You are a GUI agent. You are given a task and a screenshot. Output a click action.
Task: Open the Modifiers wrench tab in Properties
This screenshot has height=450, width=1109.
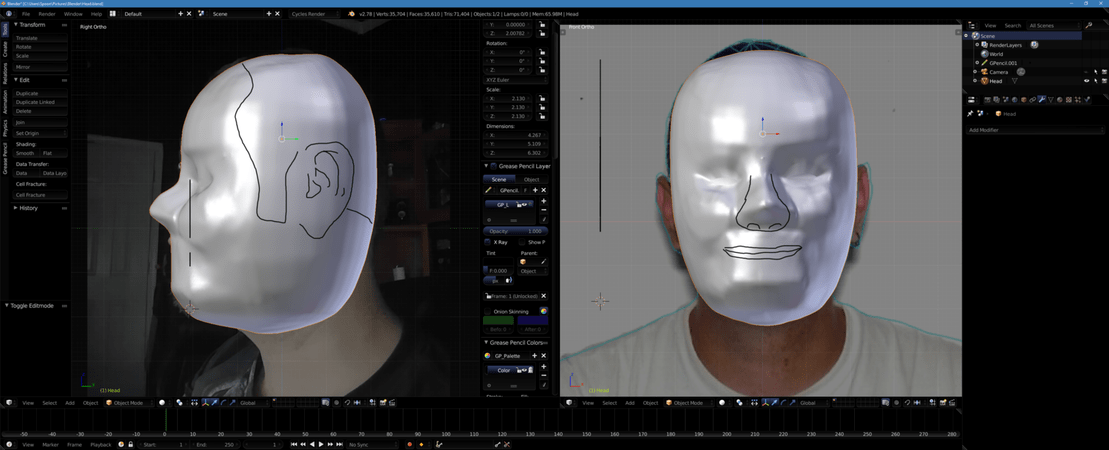coord(1041,100)
